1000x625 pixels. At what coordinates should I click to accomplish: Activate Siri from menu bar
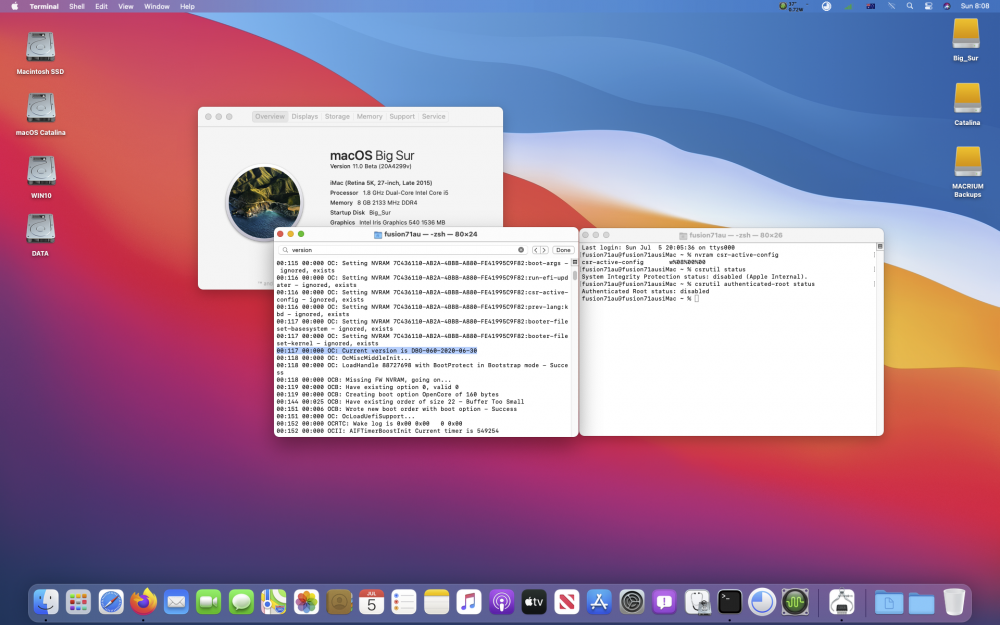pyautogui.click(x=946, y=6)
